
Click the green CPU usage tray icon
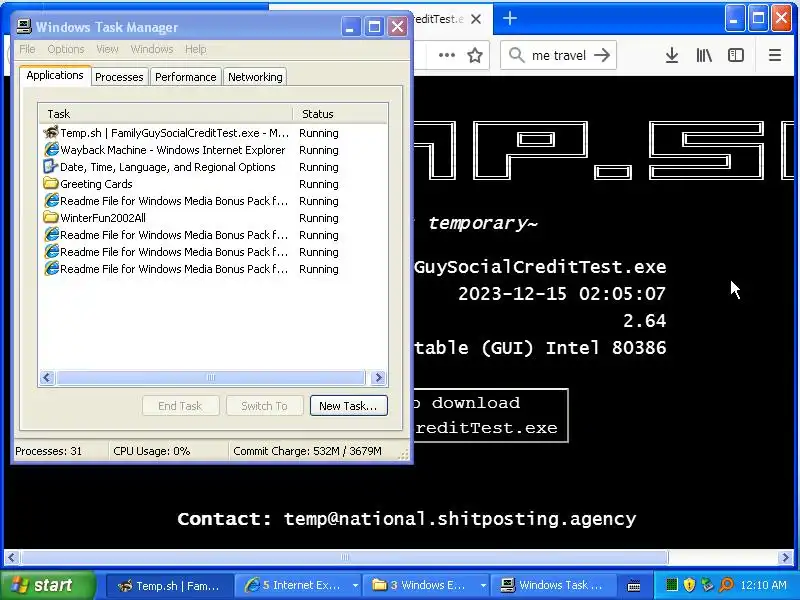[x=672, y=585]
